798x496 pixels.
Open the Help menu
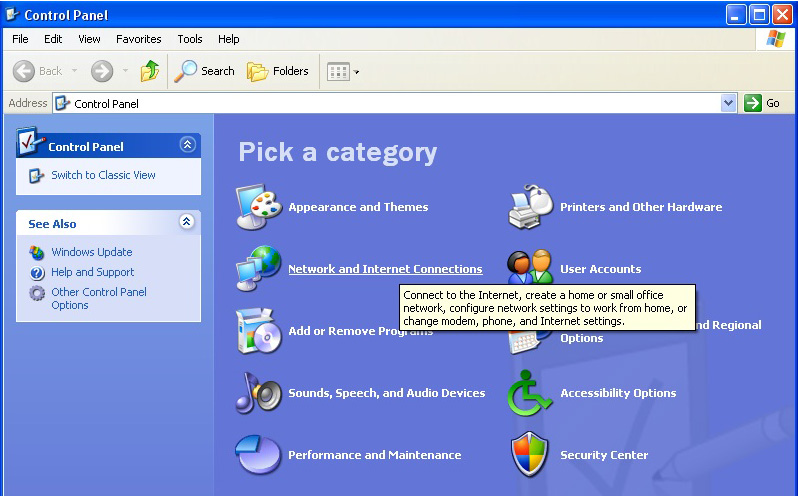(x=229, y=39)
